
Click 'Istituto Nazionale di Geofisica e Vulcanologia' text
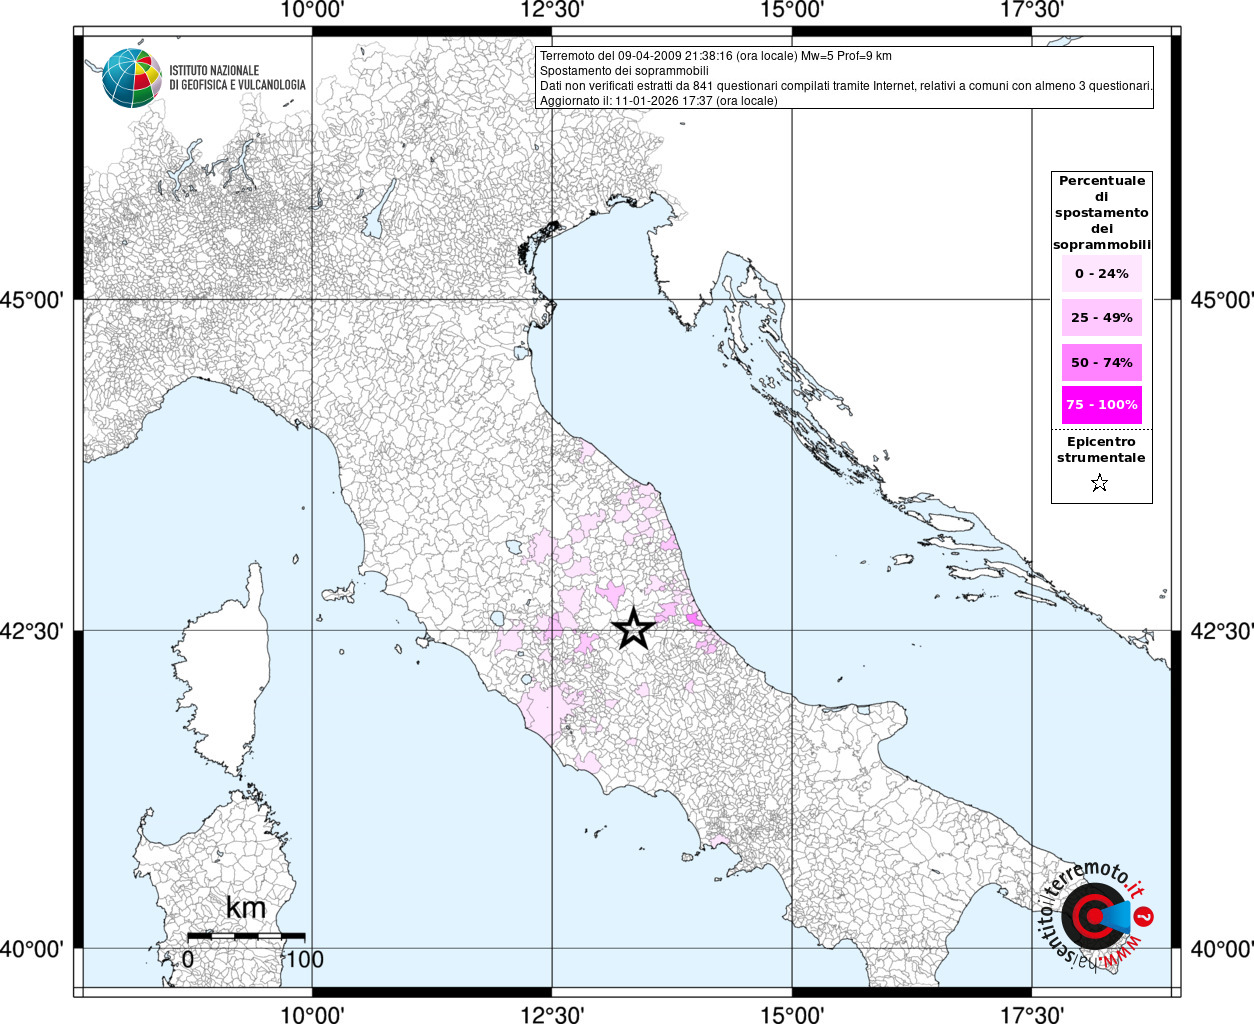point(237,78)
